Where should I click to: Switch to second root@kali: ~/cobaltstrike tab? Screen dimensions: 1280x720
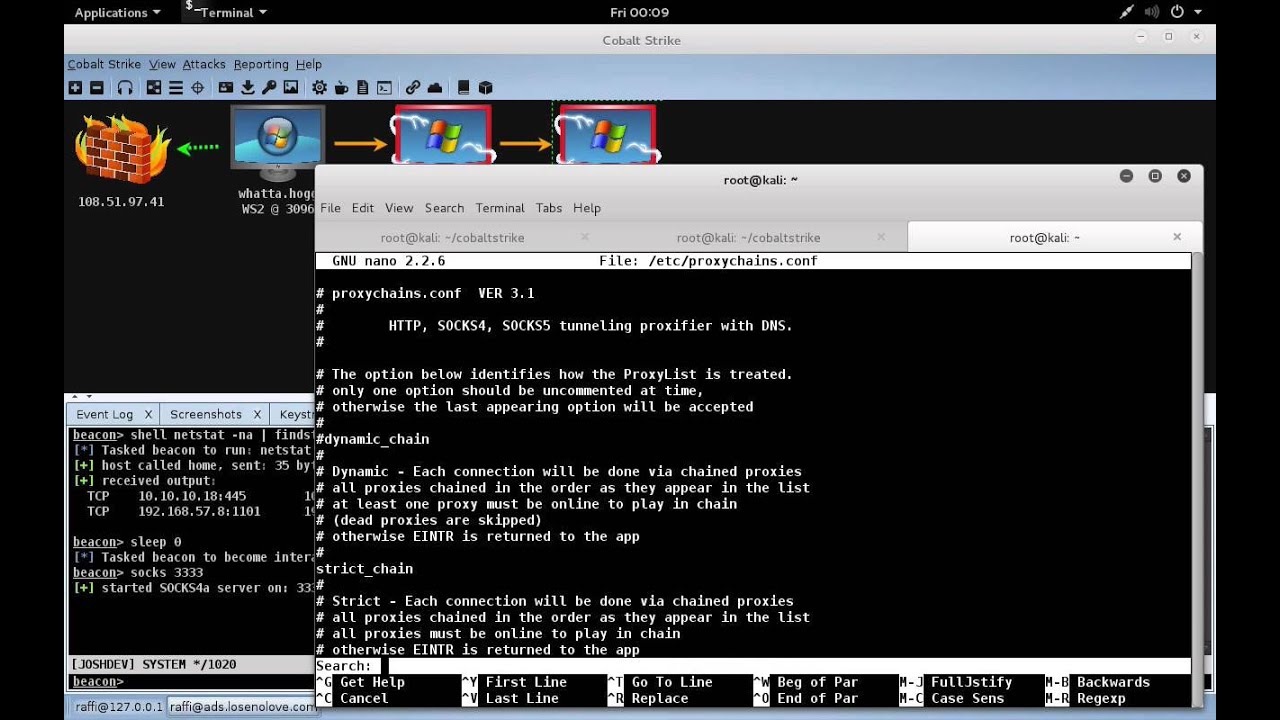(748, 238)
